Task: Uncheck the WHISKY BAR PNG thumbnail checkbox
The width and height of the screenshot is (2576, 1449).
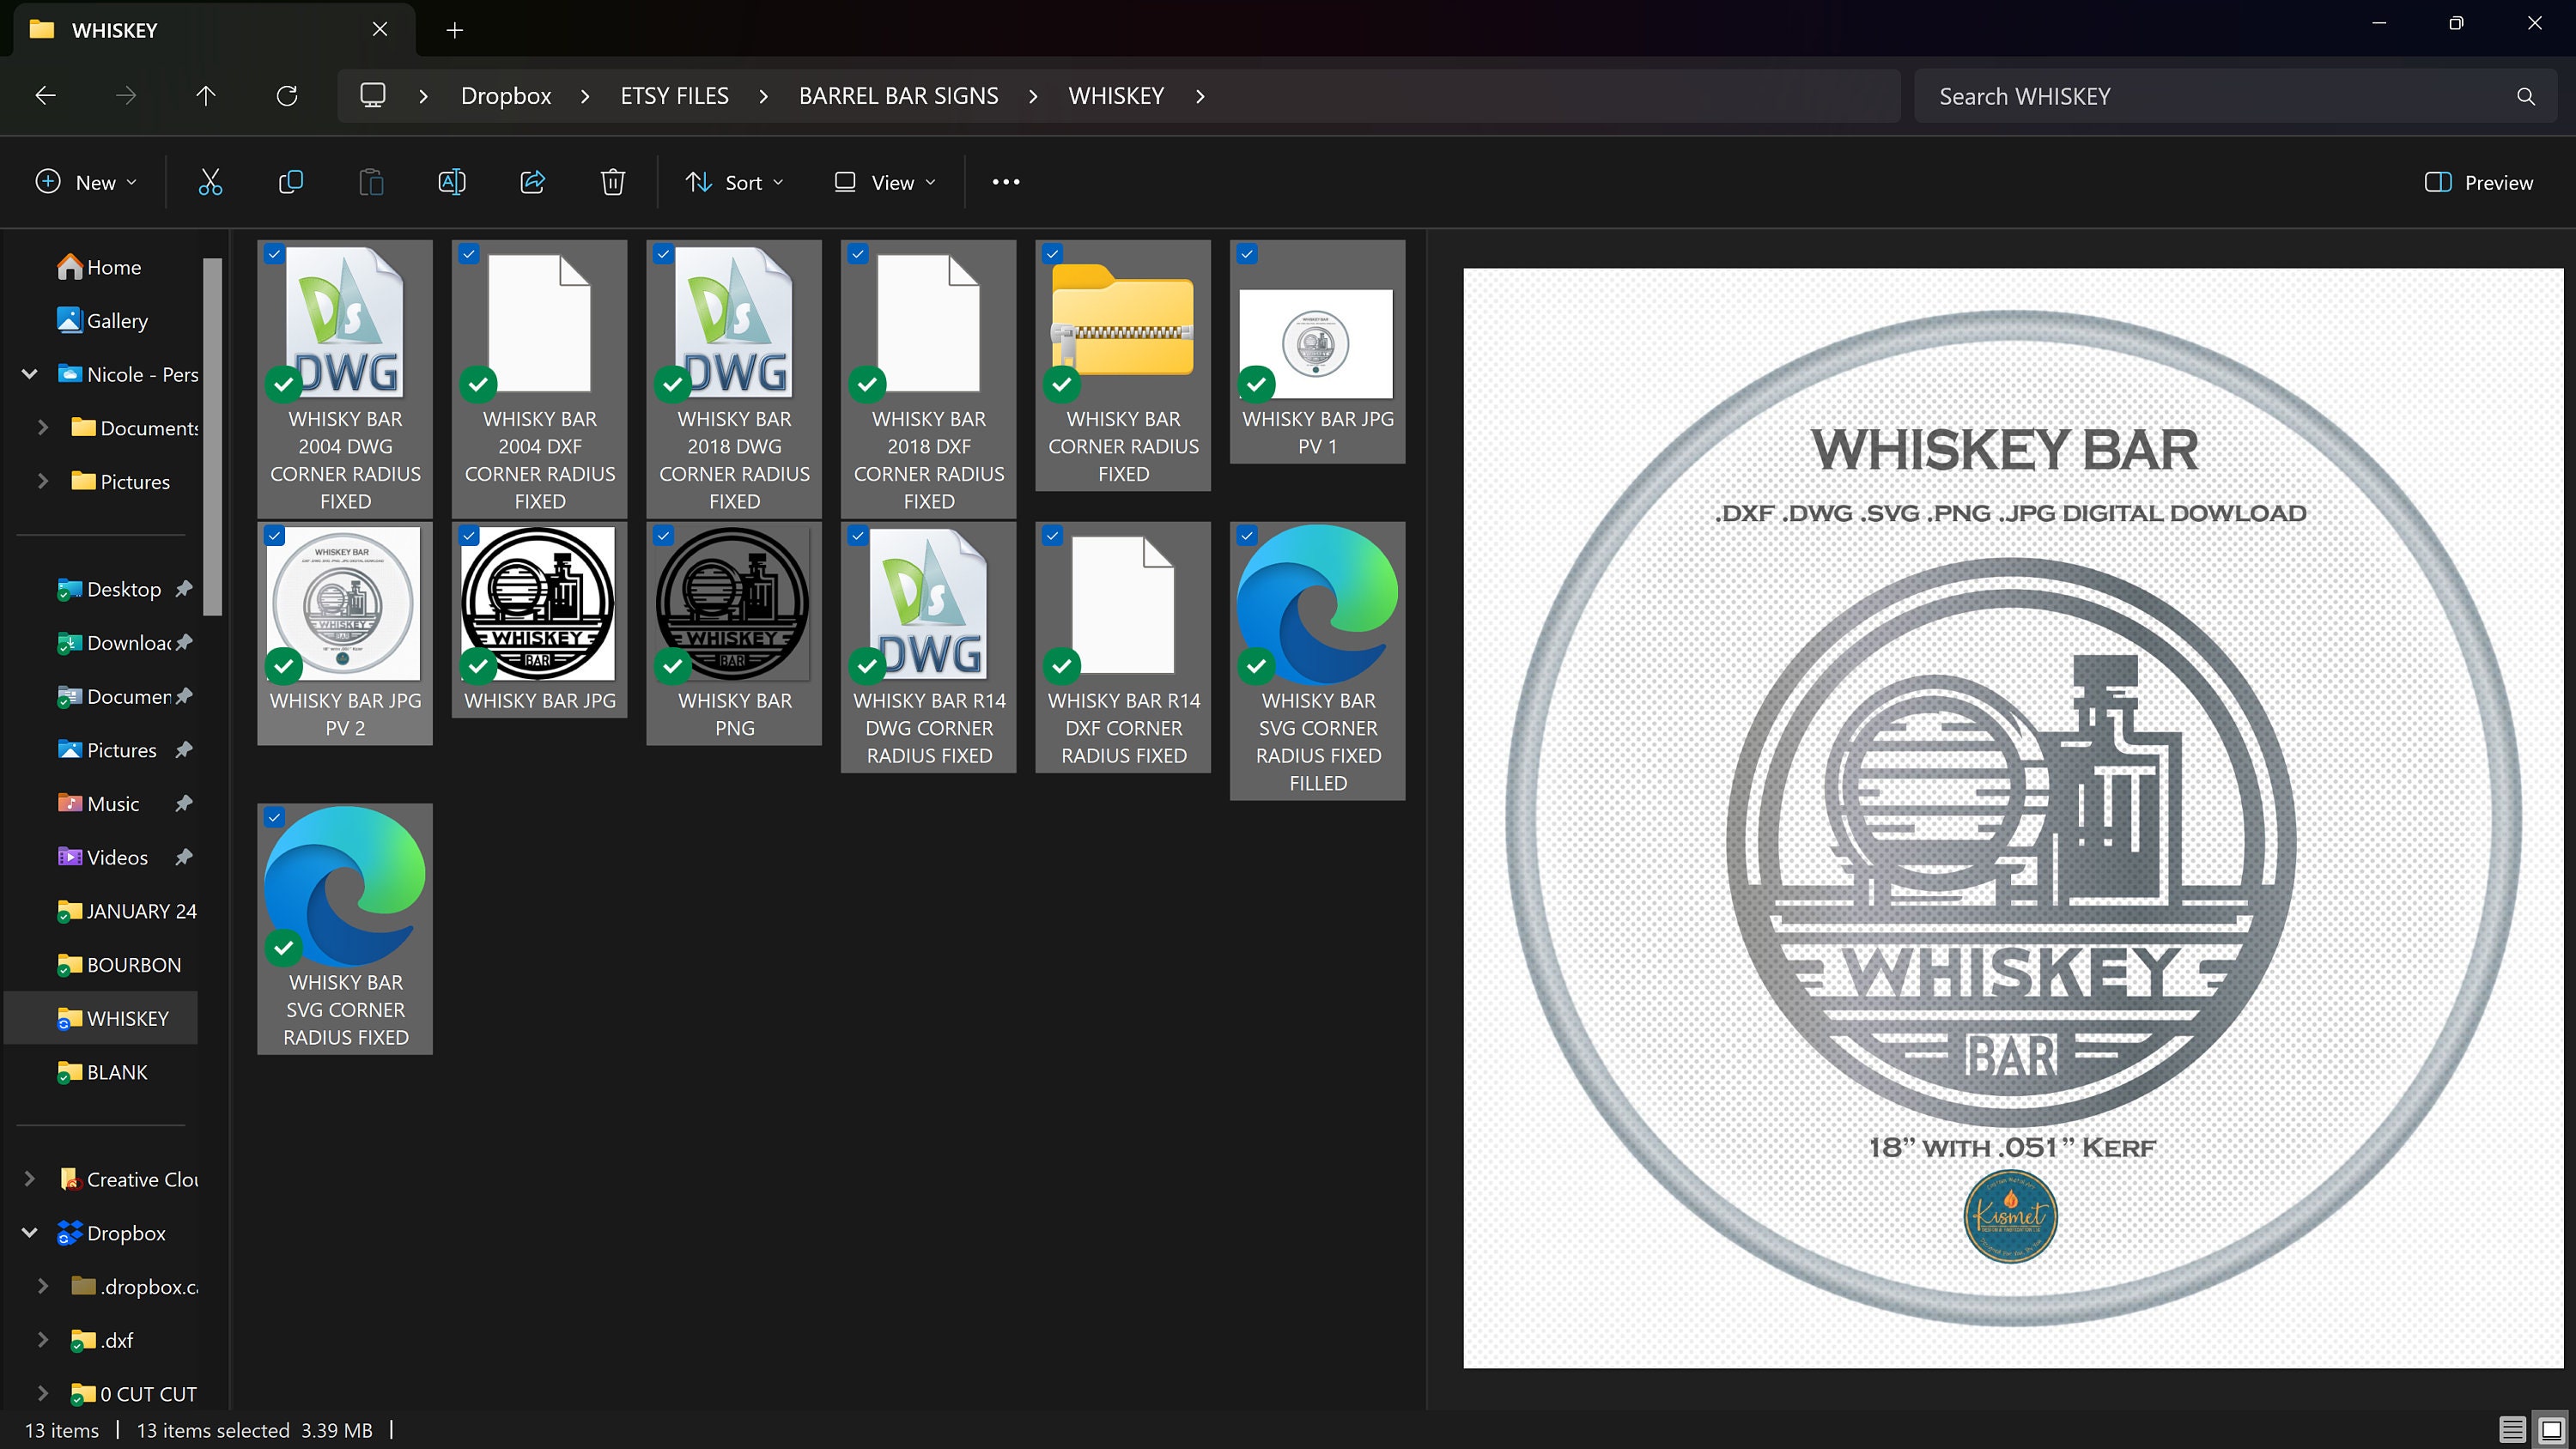Action: coord(663,536)
